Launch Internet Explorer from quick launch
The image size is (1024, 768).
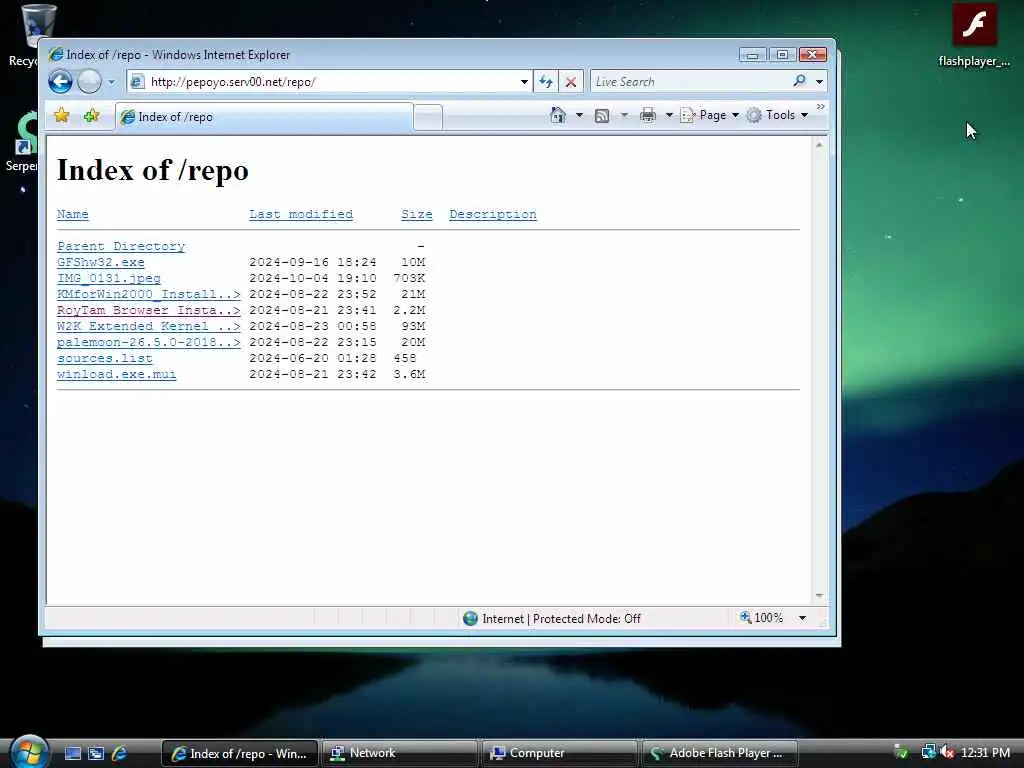click(x=119, y=754)
